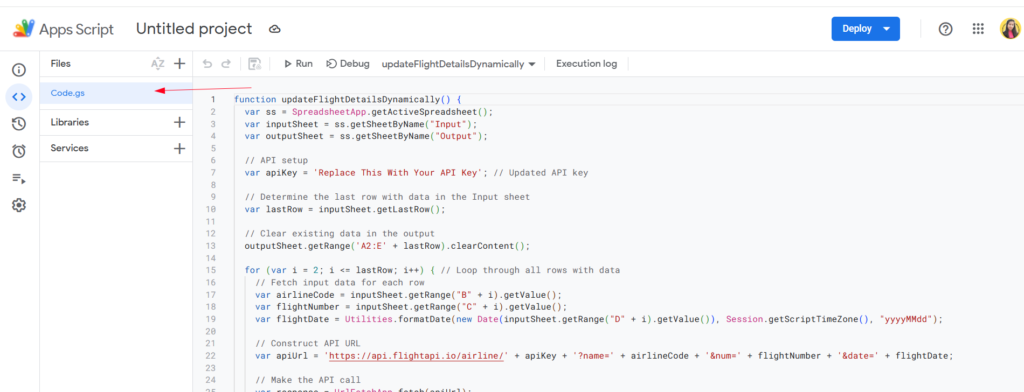Open the Project History icon in sidebar
This screenshot has width=1024, height=392.
pyautogui.click(x=19, y=124)
